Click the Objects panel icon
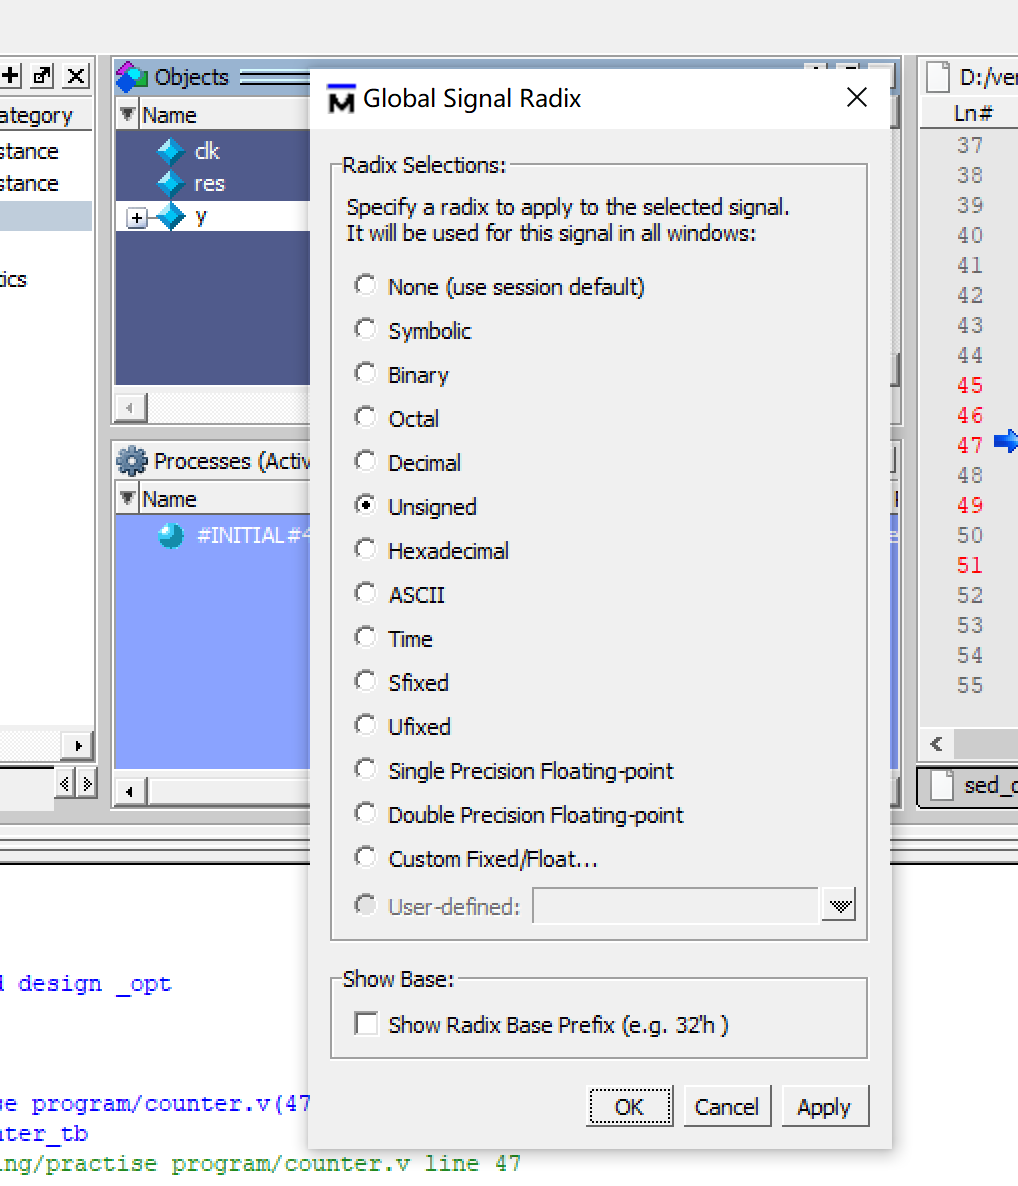The image size is (1018, 1186). (132, 76)
